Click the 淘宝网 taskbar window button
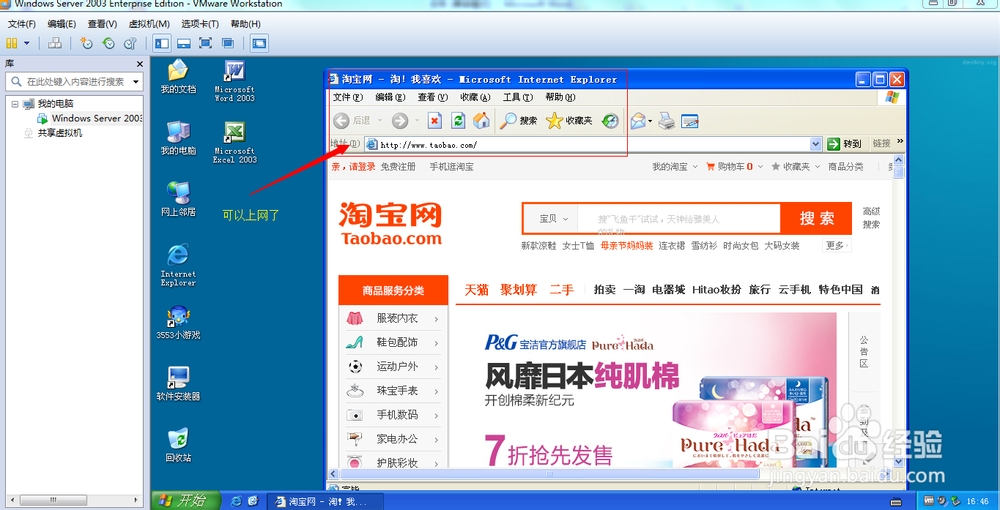This screenshot has height=510, width=1000. tap(325, 501)
